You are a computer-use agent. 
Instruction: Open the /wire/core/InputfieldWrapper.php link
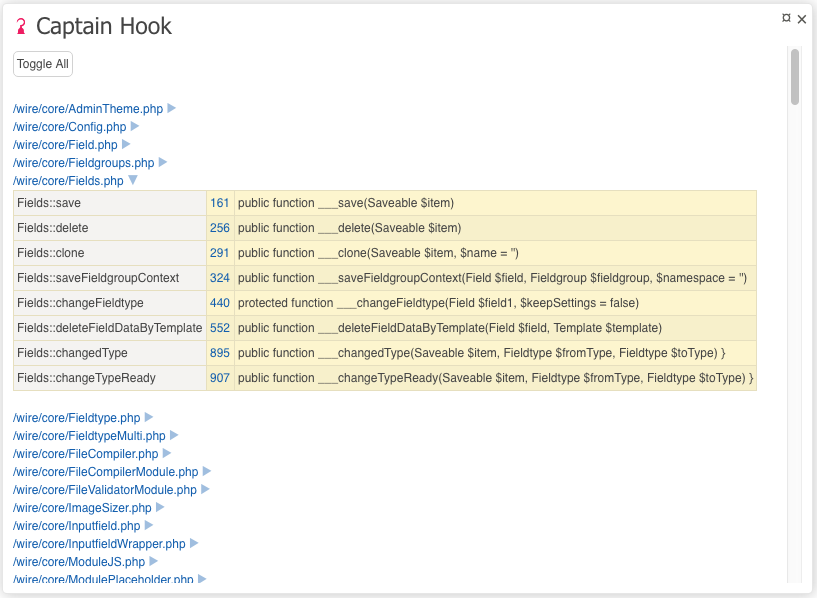coord(99,544)
